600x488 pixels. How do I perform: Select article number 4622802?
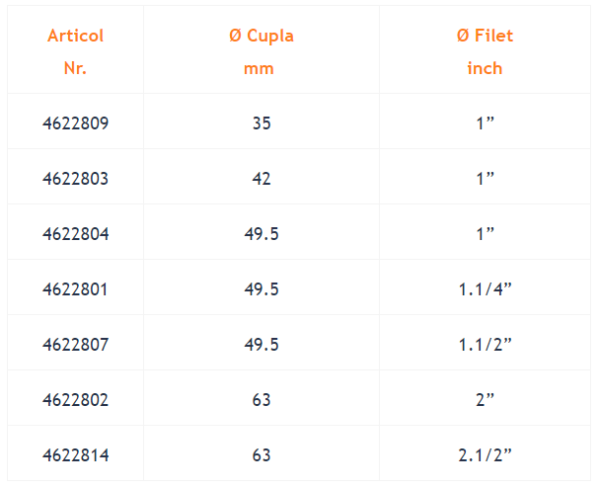coord(75,400)
